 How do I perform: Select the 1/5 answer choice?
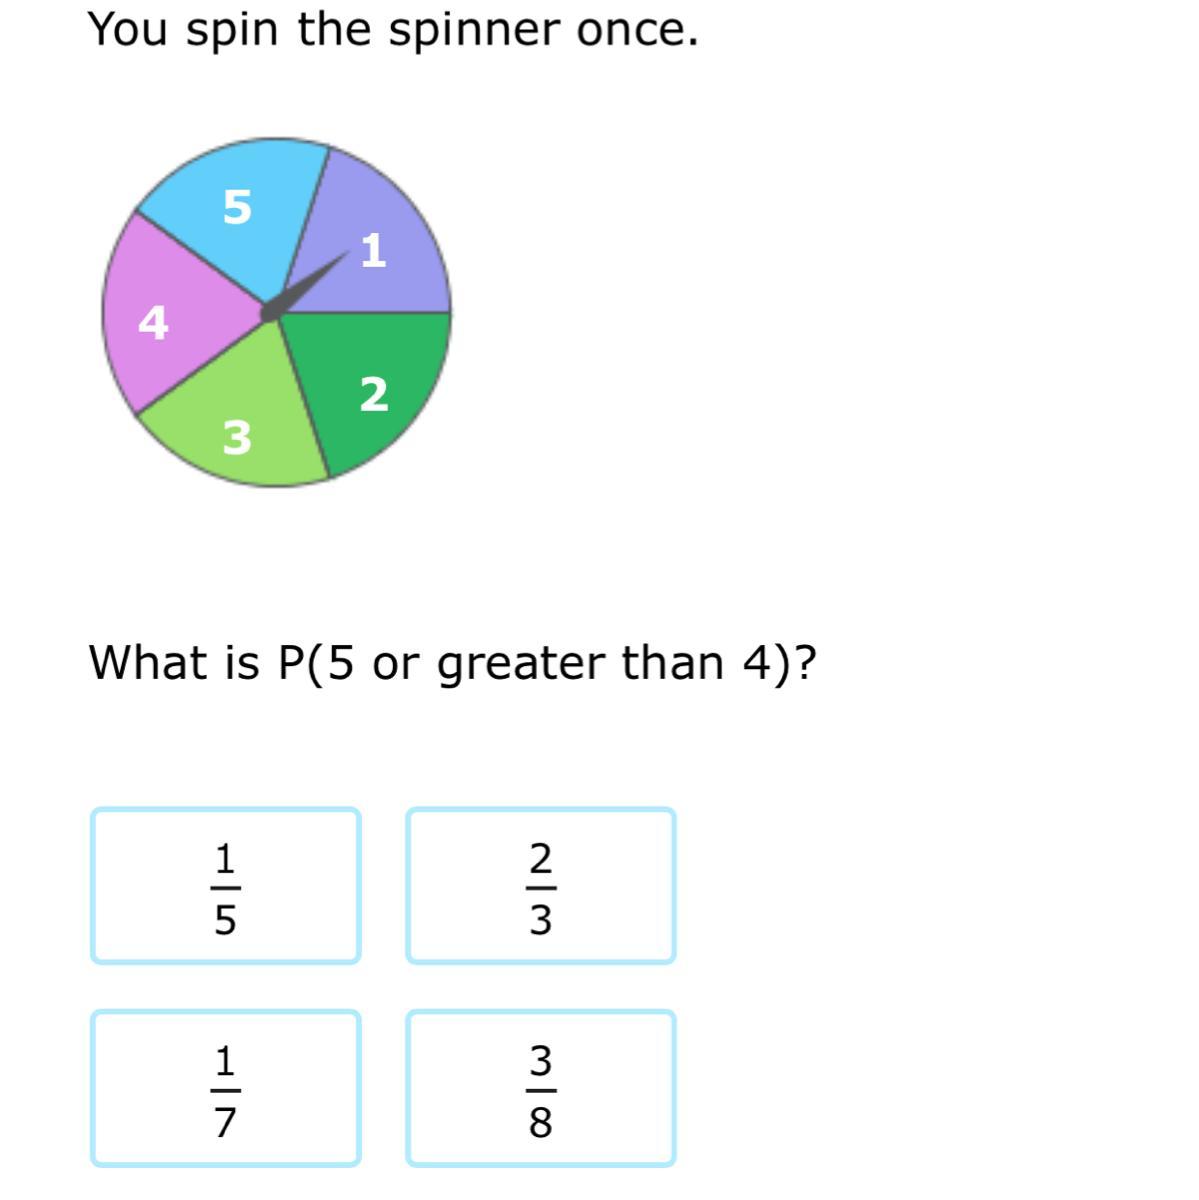point(226,886)
